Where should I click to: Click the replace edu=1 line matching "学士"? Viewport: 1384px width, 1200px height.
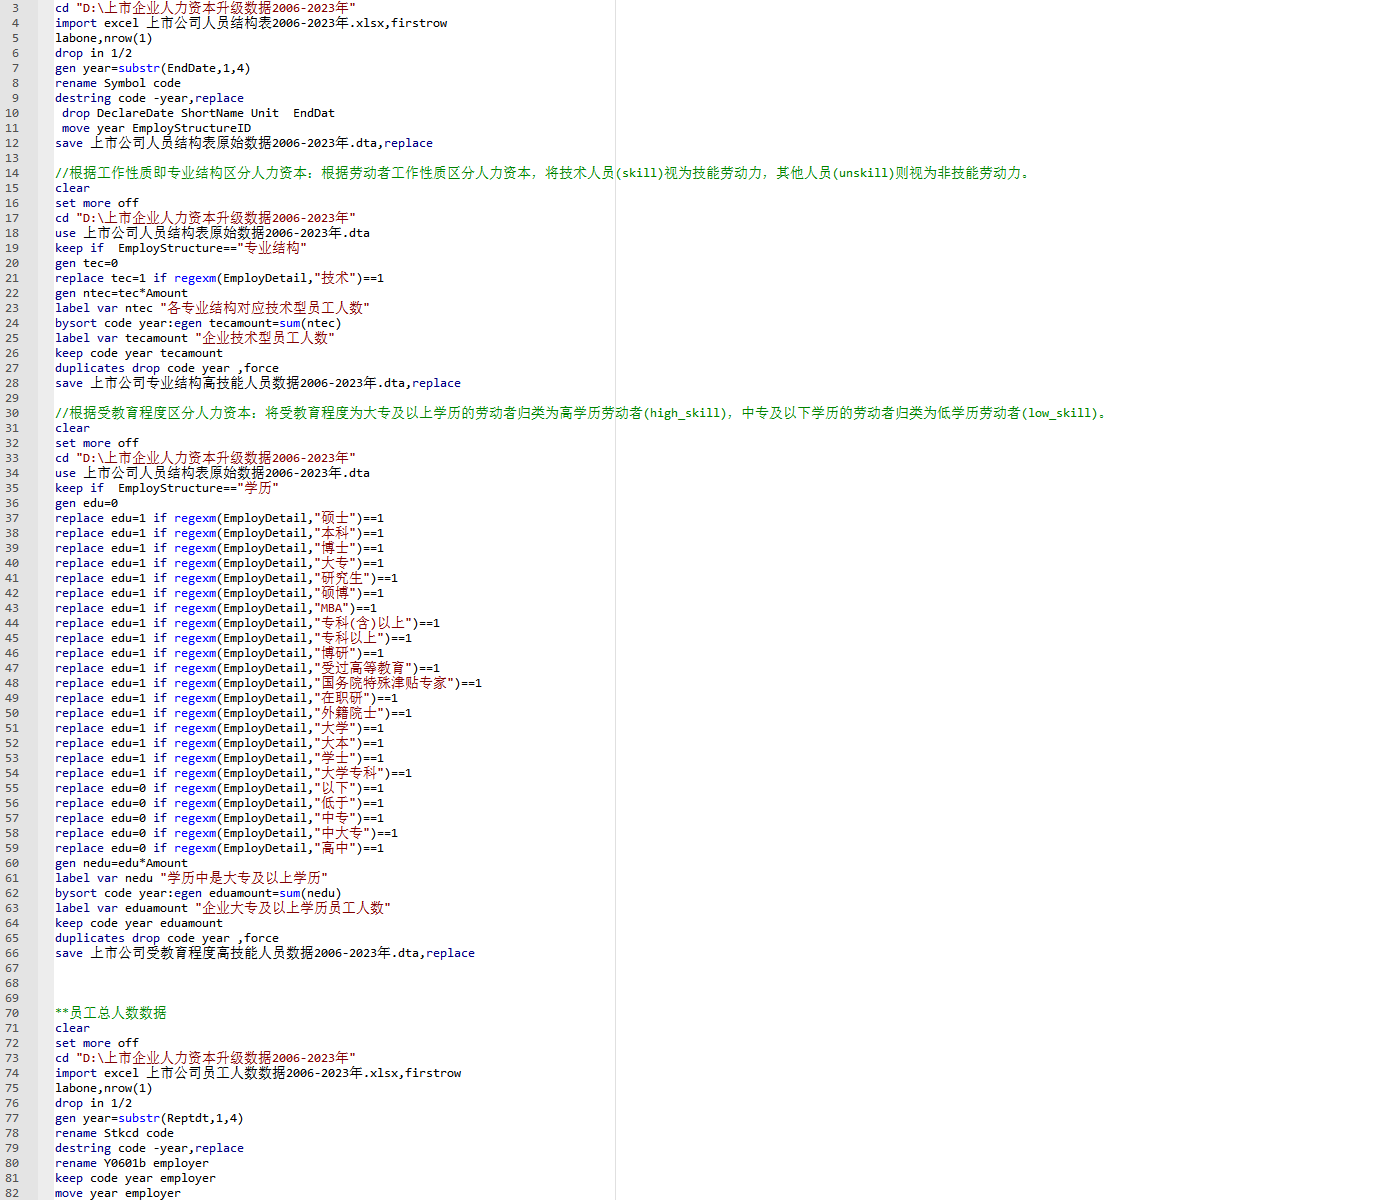click(219, 758)
